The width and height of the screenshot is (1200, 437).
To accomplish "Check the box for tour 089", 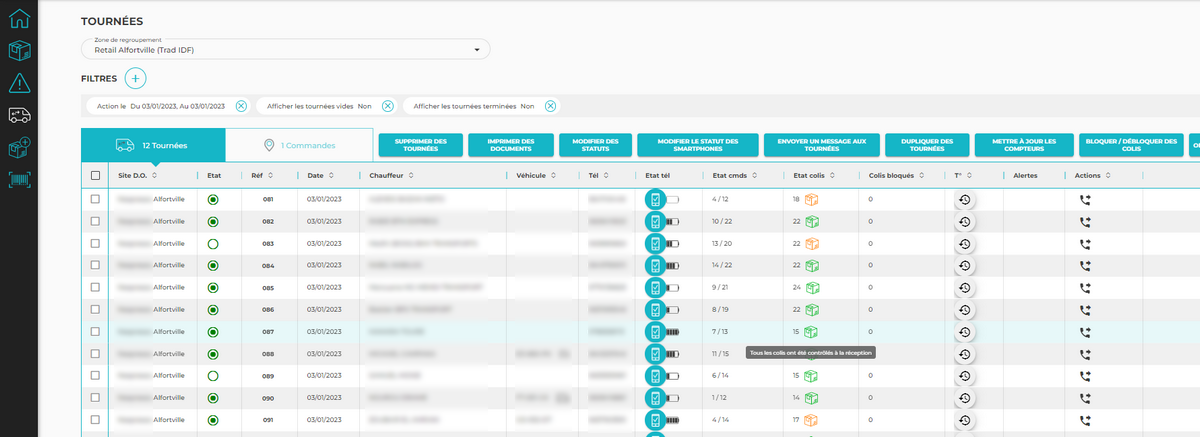I will coord(96,376).
